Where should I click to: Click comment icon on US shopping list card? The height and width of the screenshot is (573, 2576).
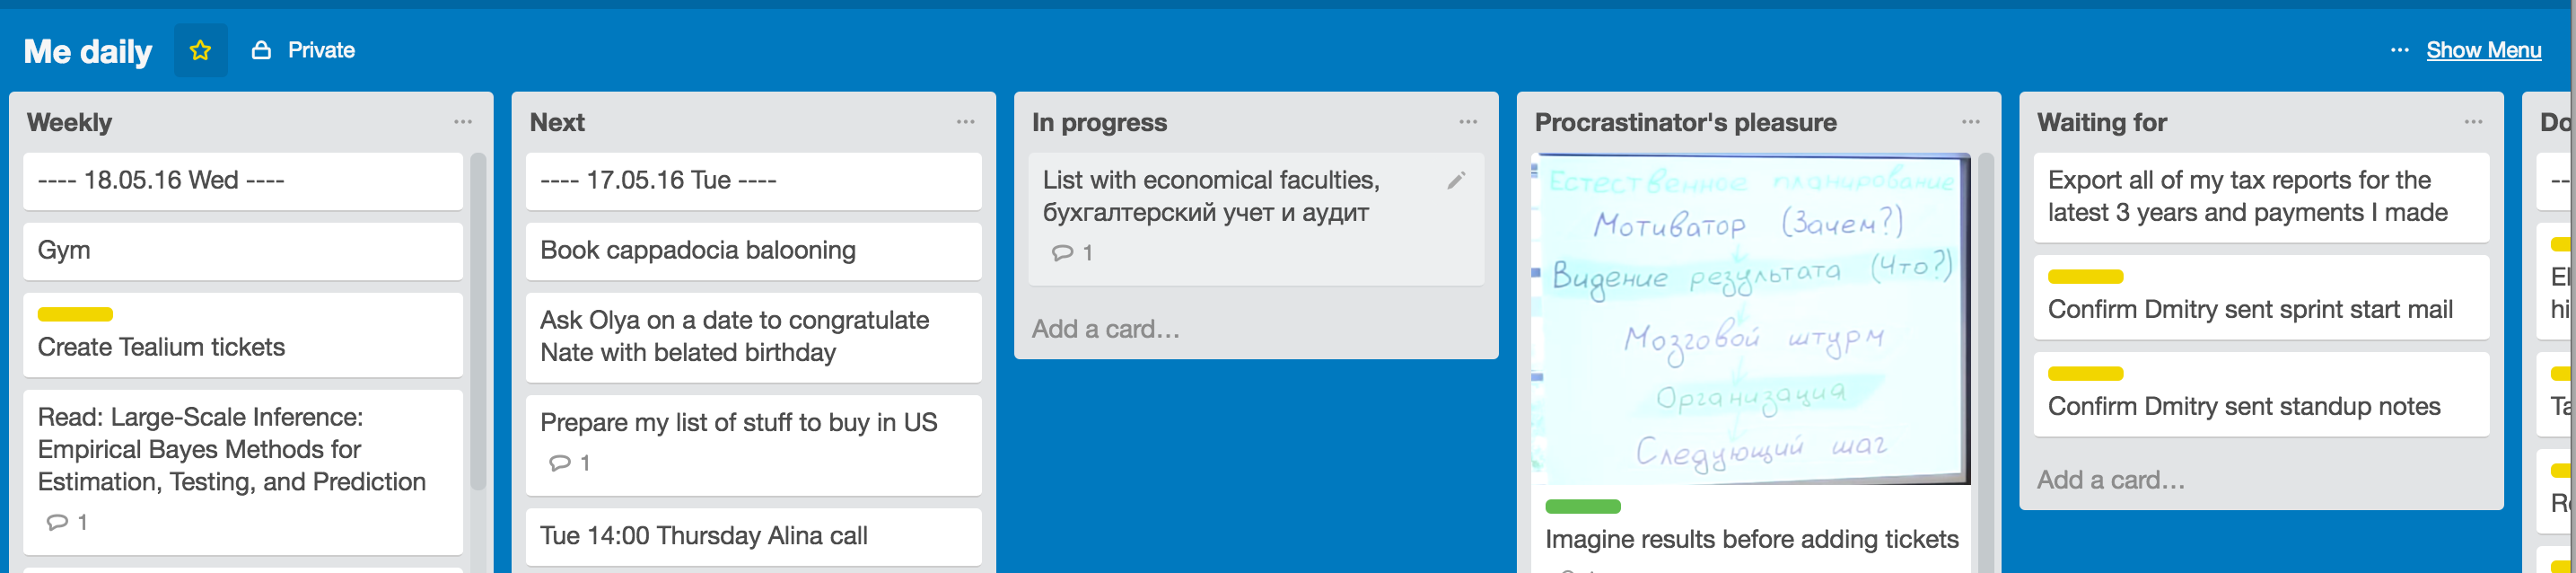560,463
